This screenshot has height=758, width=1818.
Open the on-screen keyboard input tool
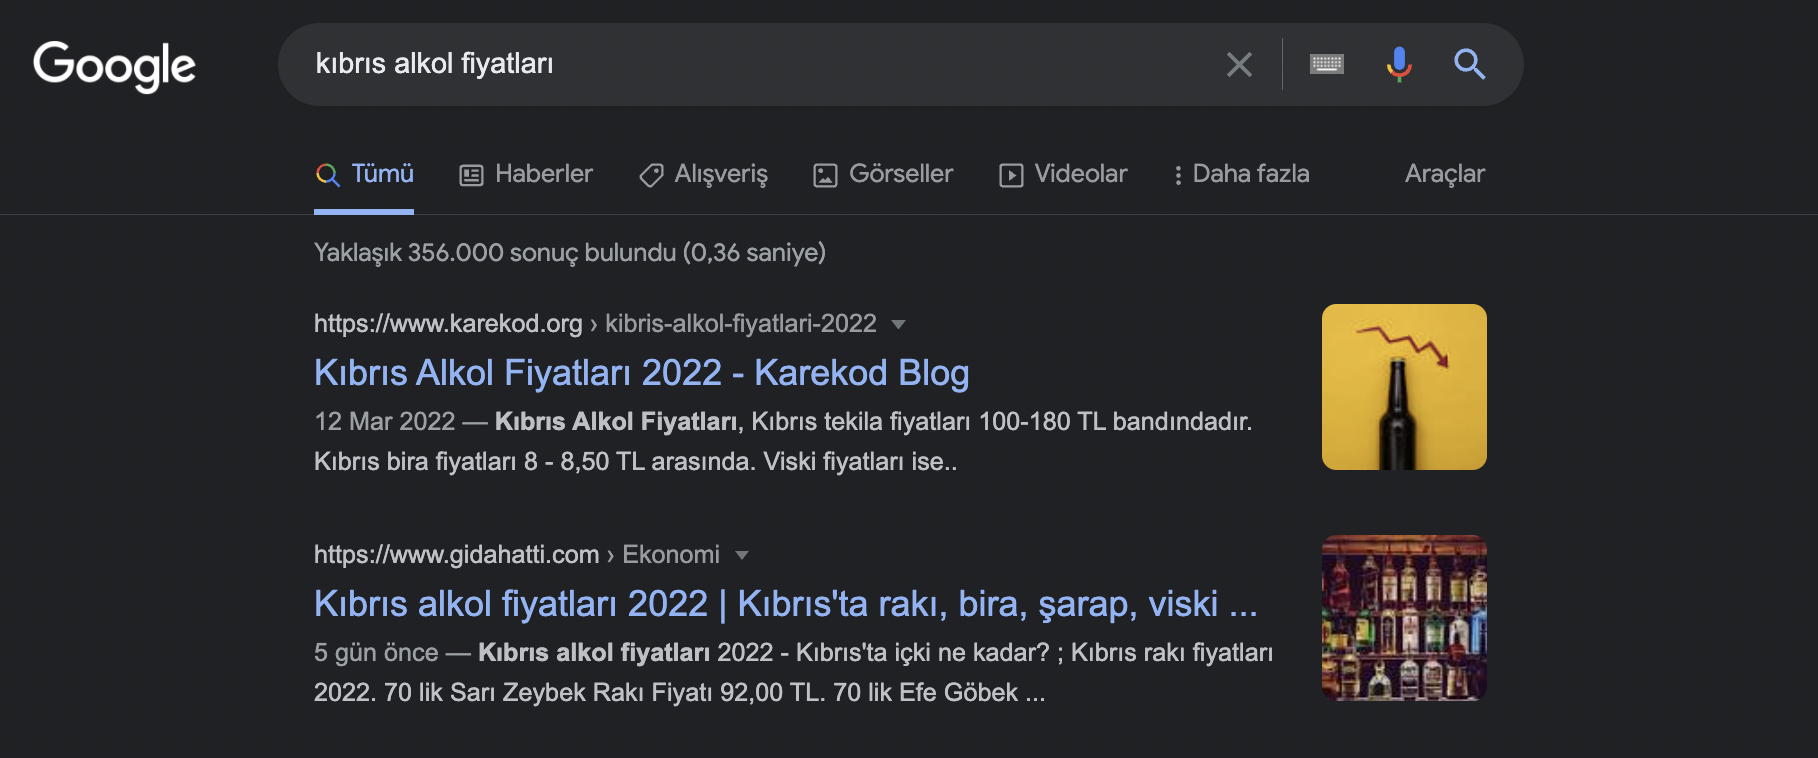(x=1327, y=65)
